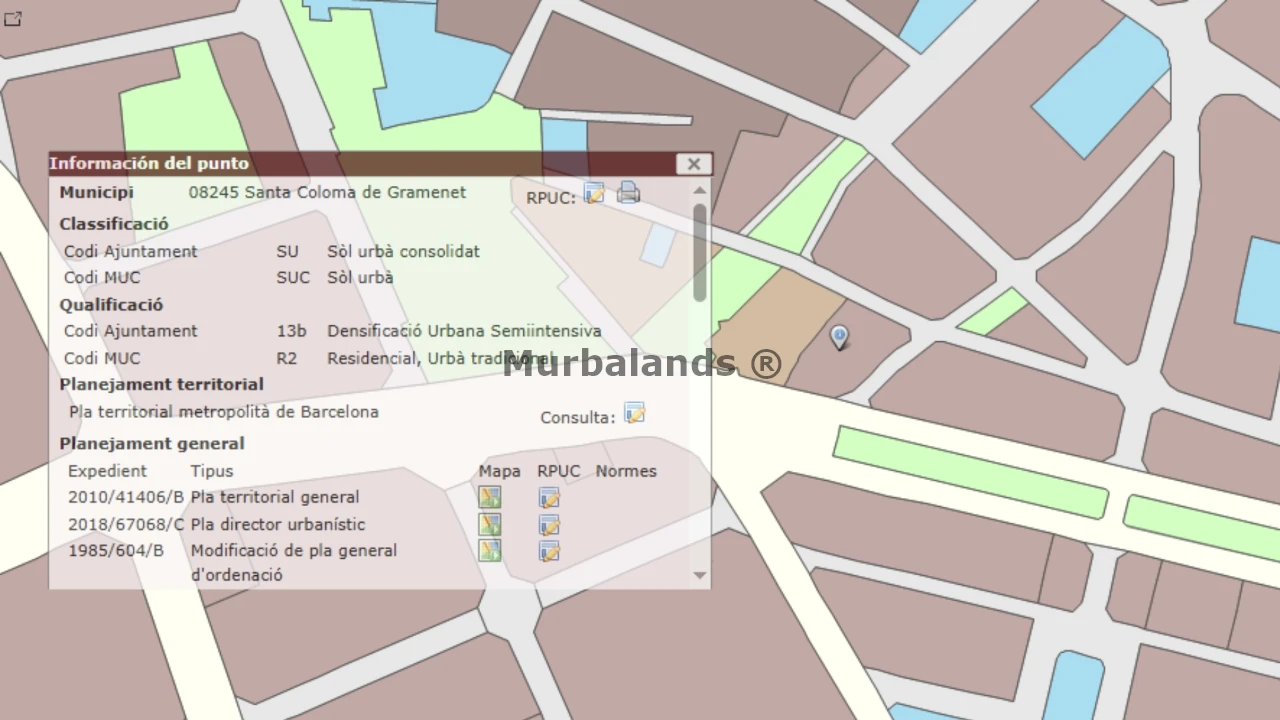Open the RPUC icon for expedient 2010/41406/B
1280x720 pixels.
pos(548,497)
